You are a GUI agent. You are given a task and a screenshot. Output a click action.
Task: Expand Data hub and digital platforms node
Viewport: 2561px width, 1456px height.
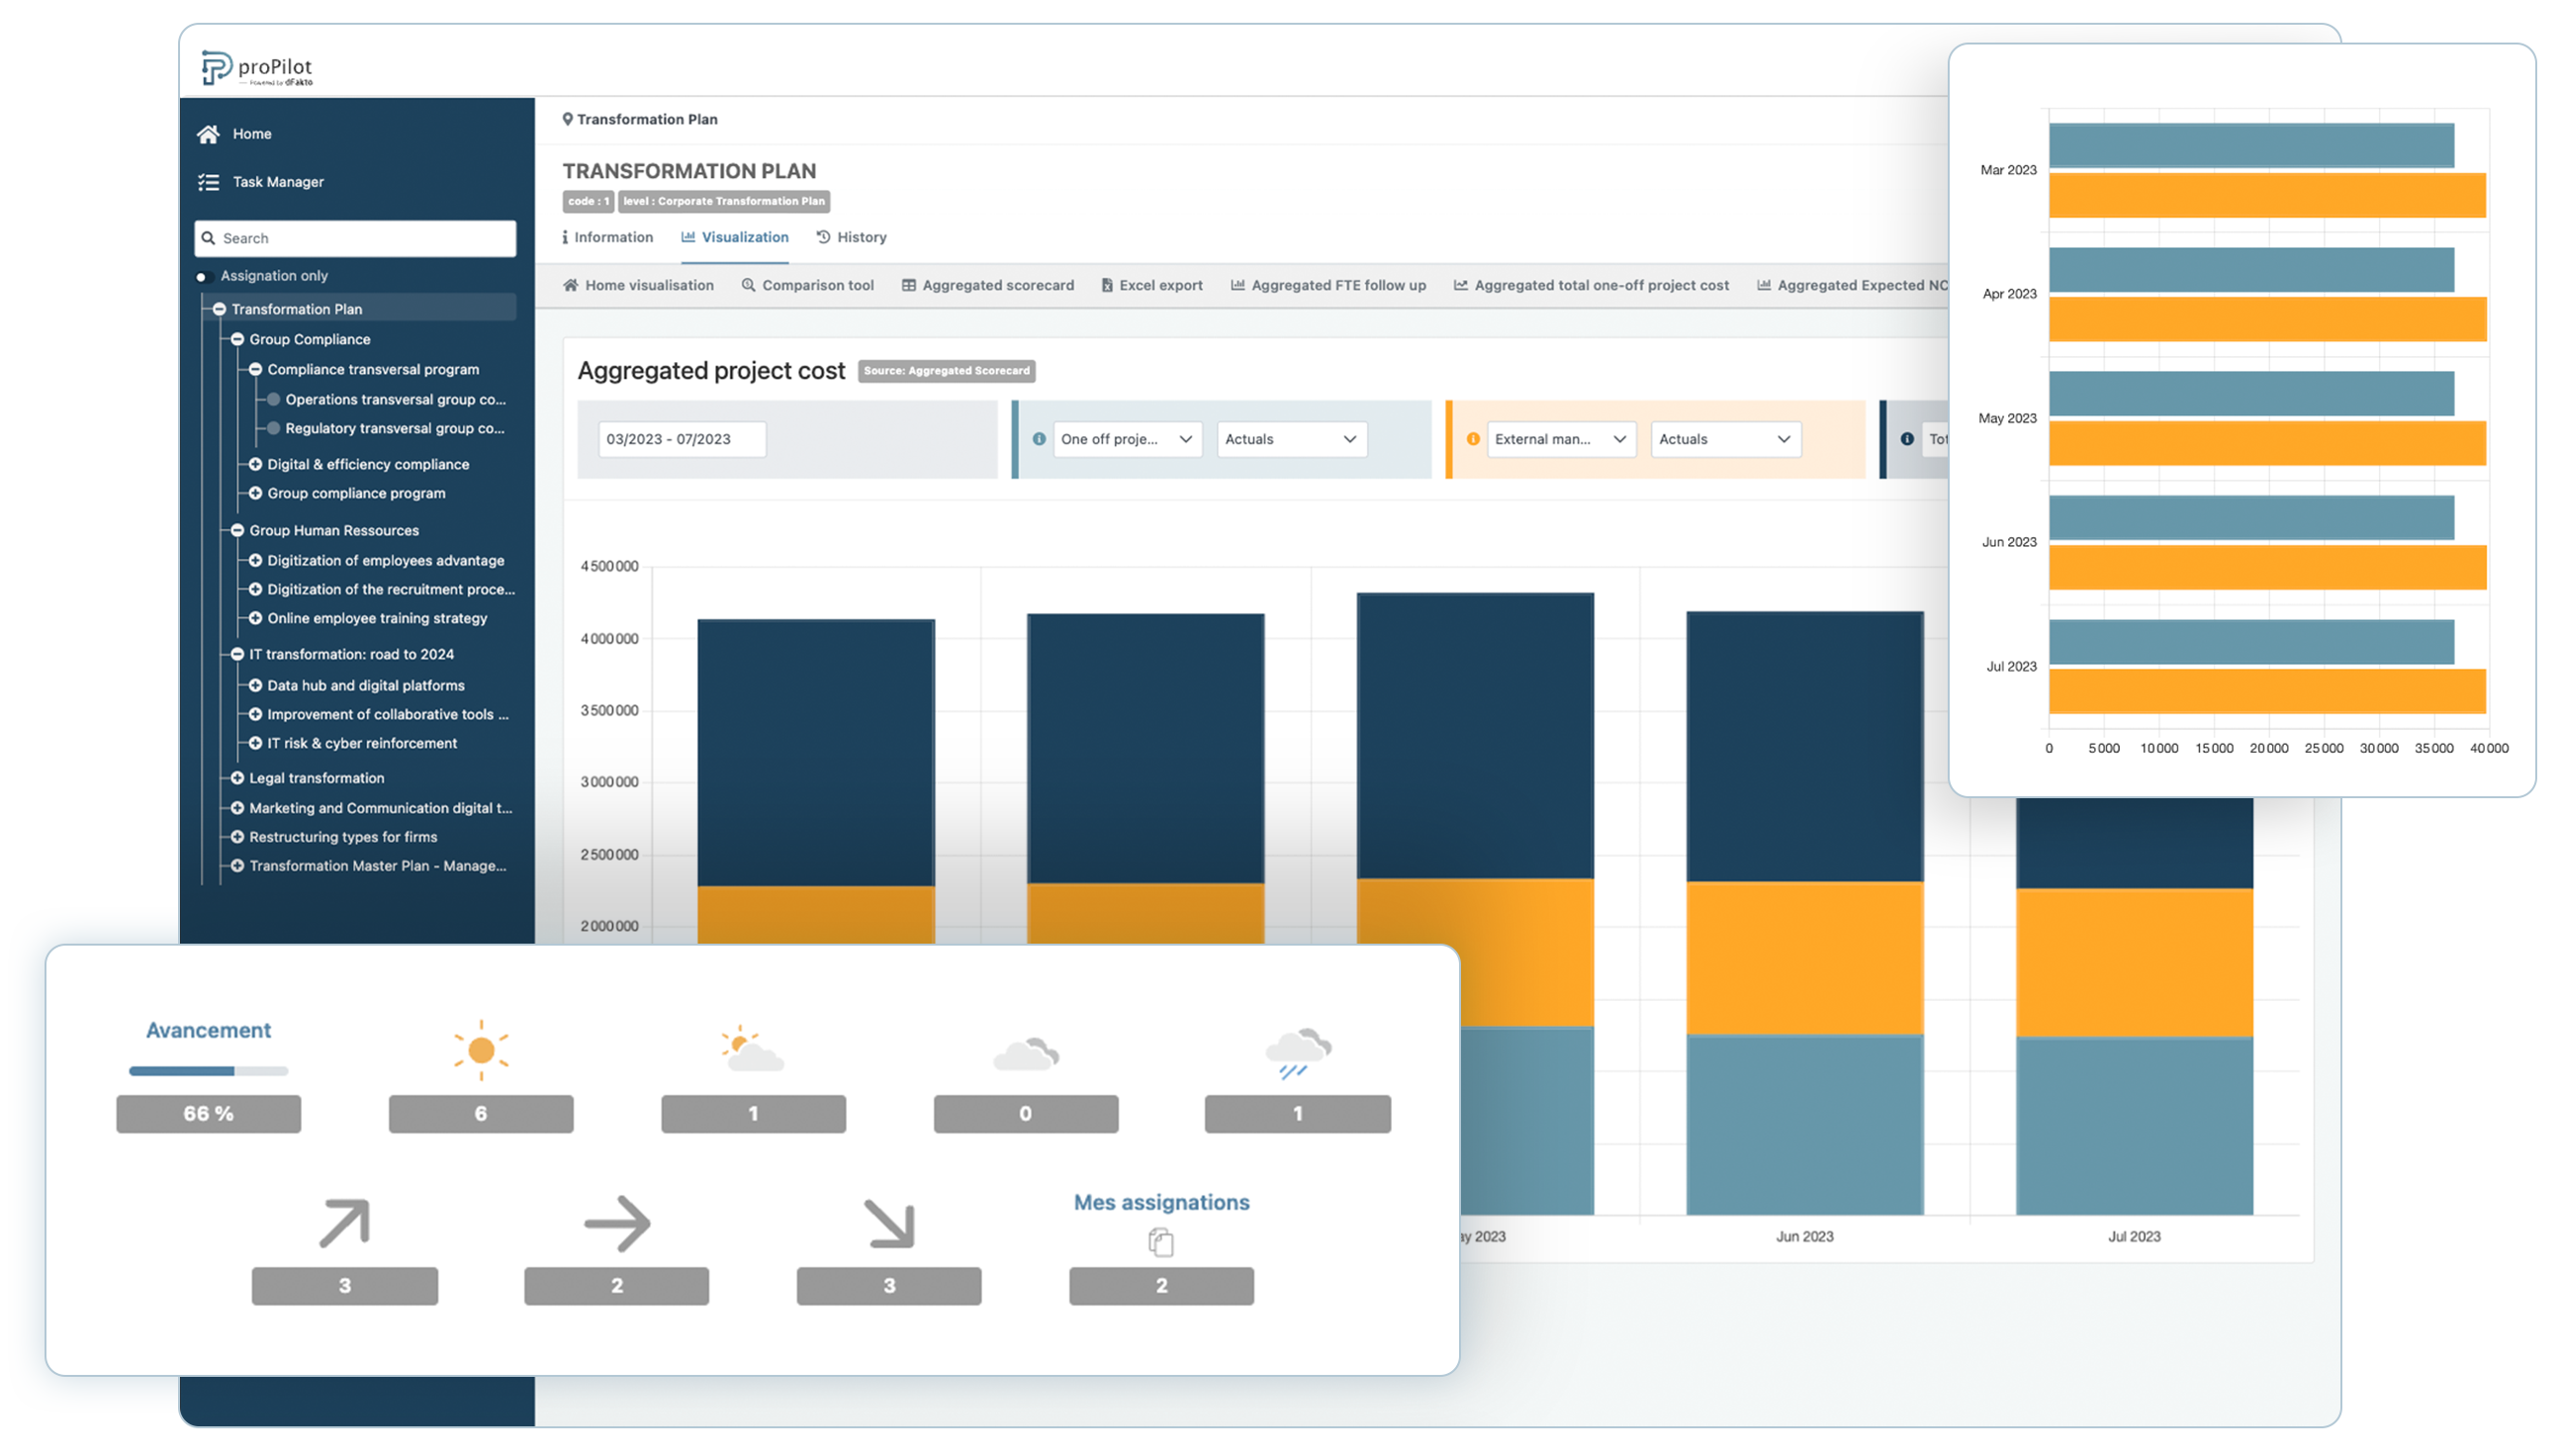point(255,685)
